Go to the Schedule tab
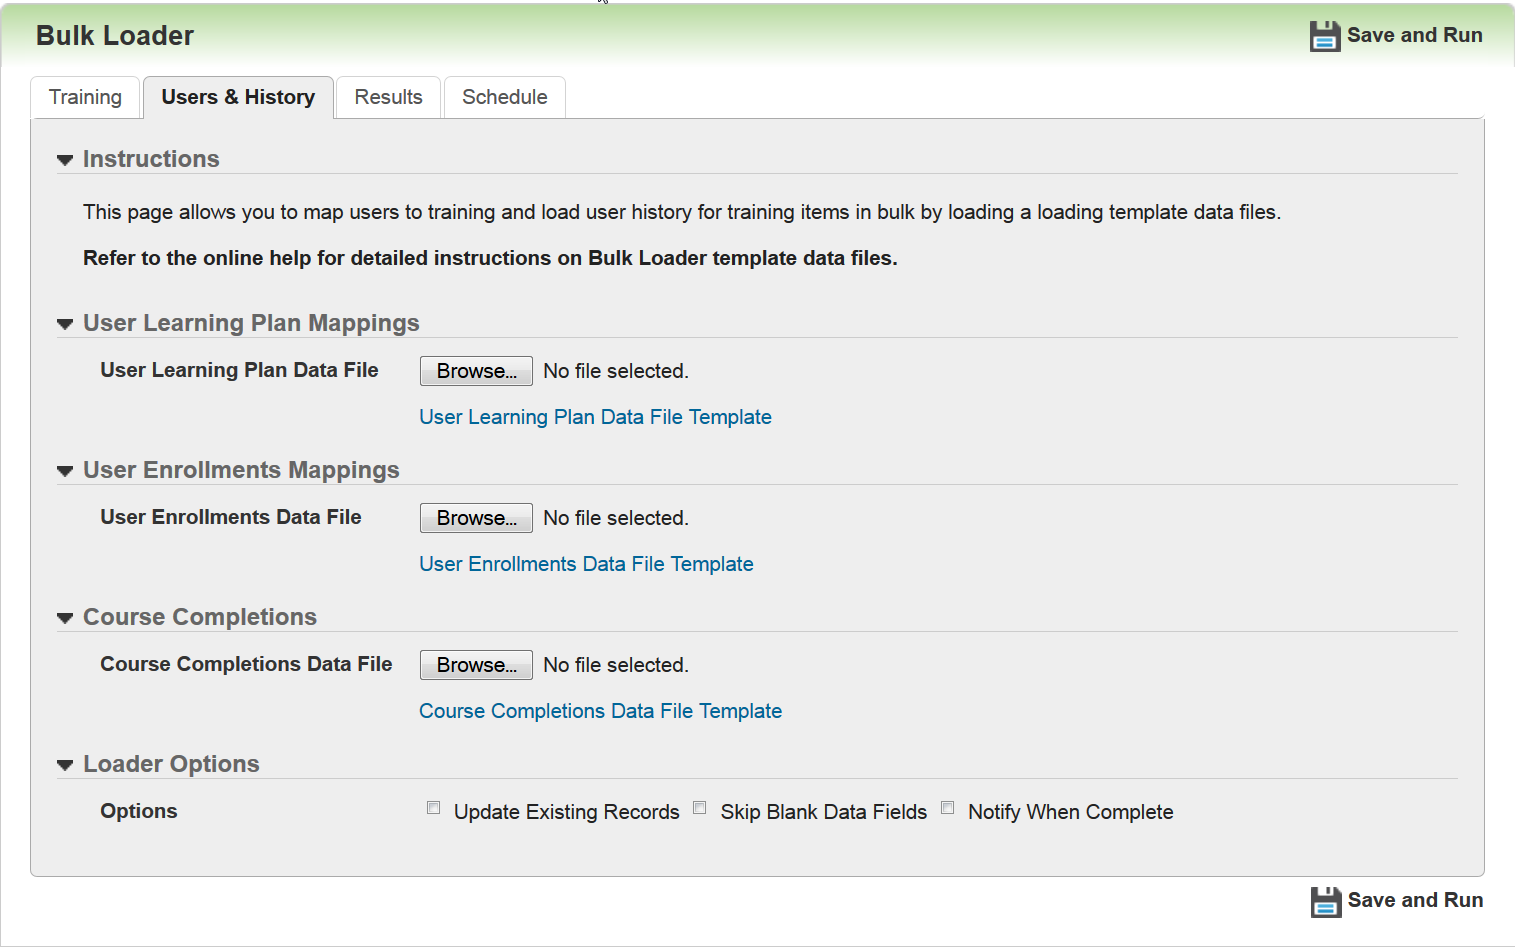The width and height of the screenshot is (1515, 947). pyautogui.click(x=504, y=97)
